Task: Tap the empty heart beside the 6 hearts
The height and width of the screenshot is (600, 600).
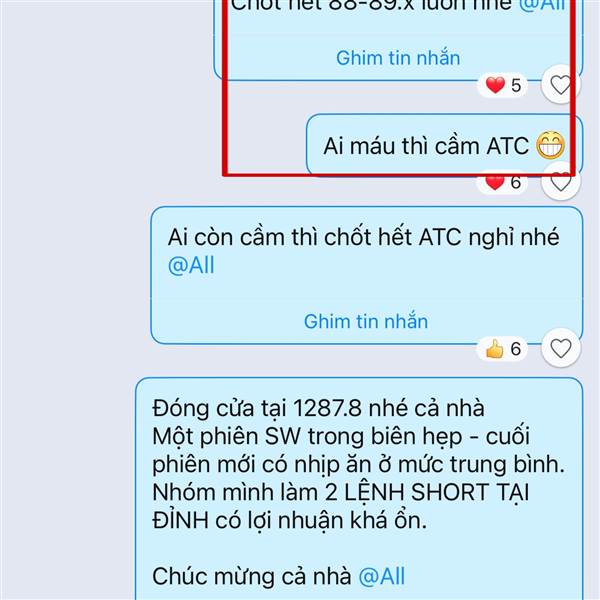Action: (561, 181)
